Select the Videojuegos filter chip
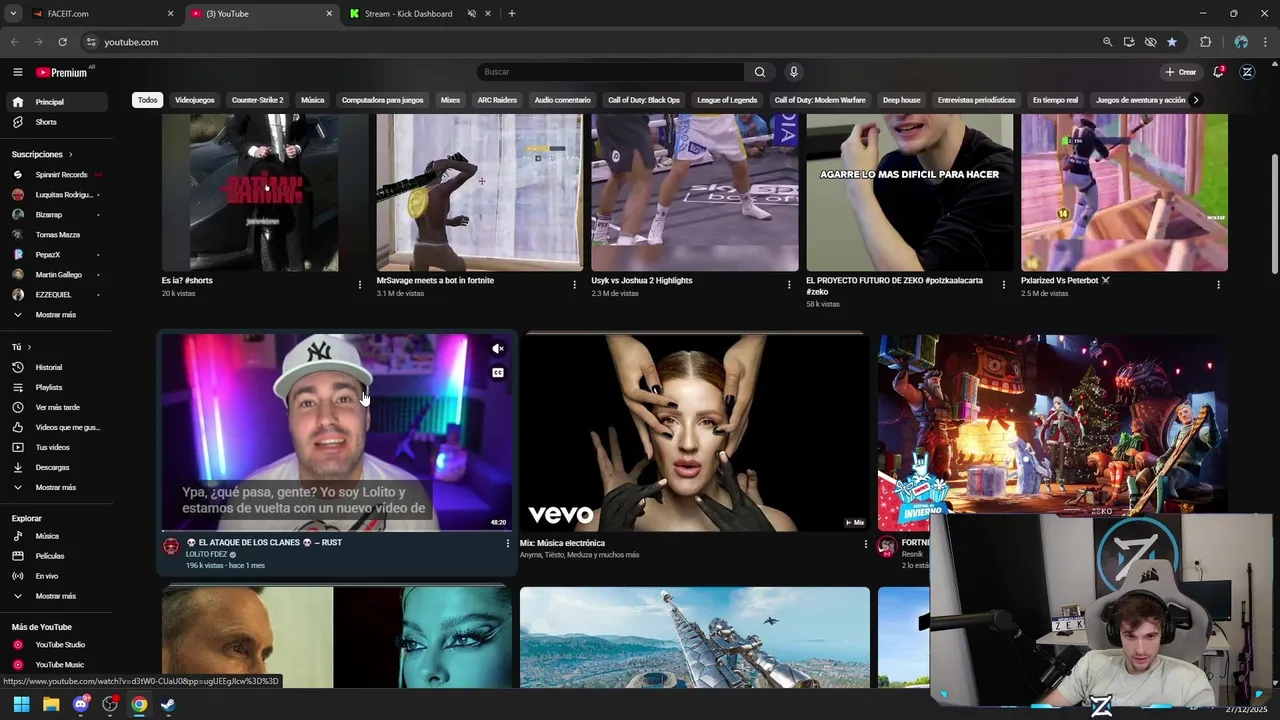The width and height of the screenshot is (1280, 720). [x=194, y=100]
